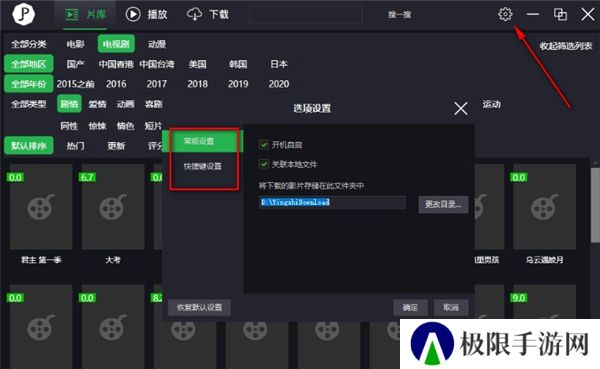Filter region by 中国台湾
This screenshot has height=369, width=600.
[x=157, y=64]
